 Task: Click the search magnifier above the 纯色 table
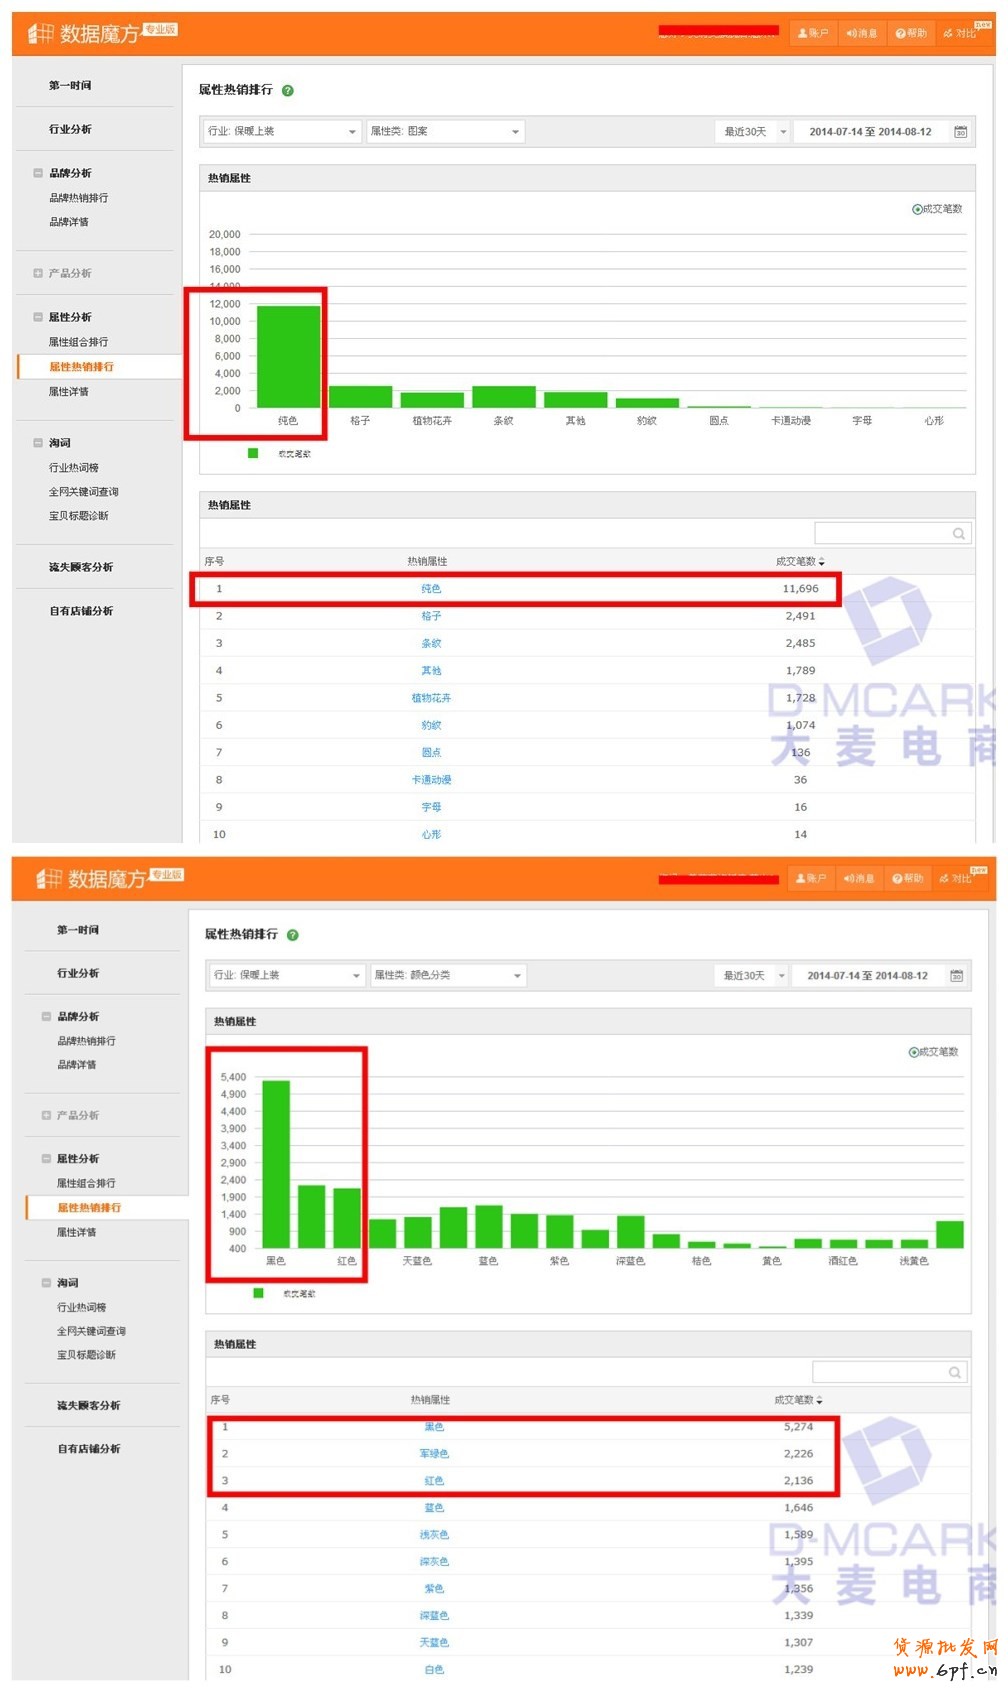958,534
